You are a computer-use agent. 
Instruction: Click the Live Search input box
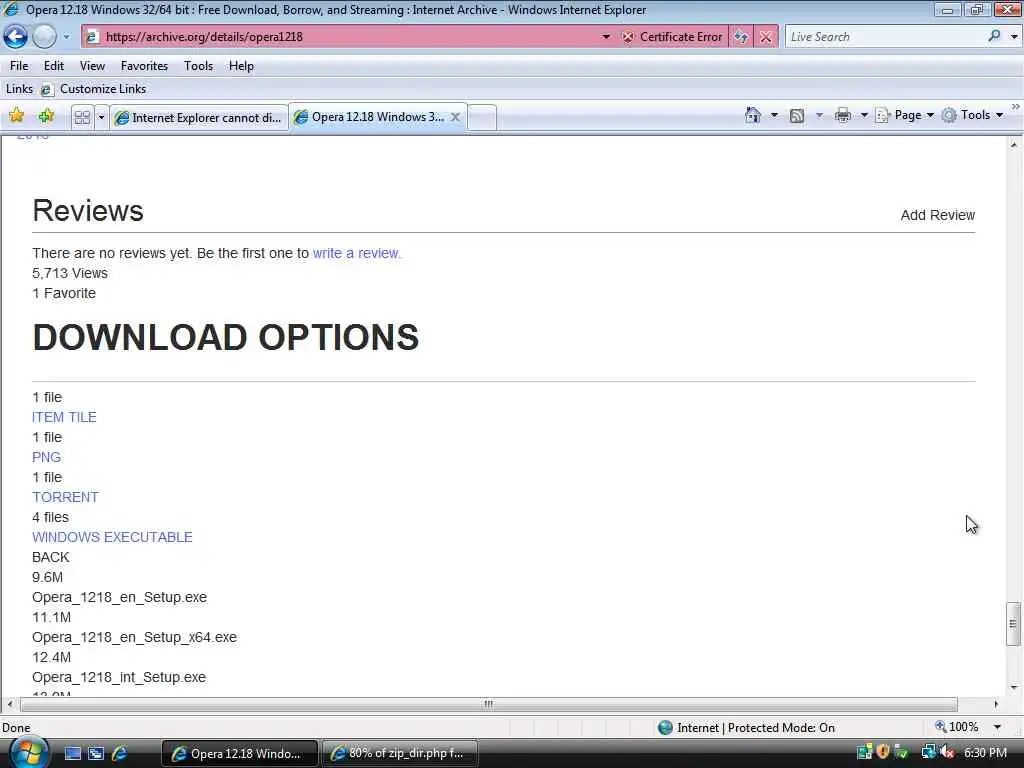[x=885, y=37]
